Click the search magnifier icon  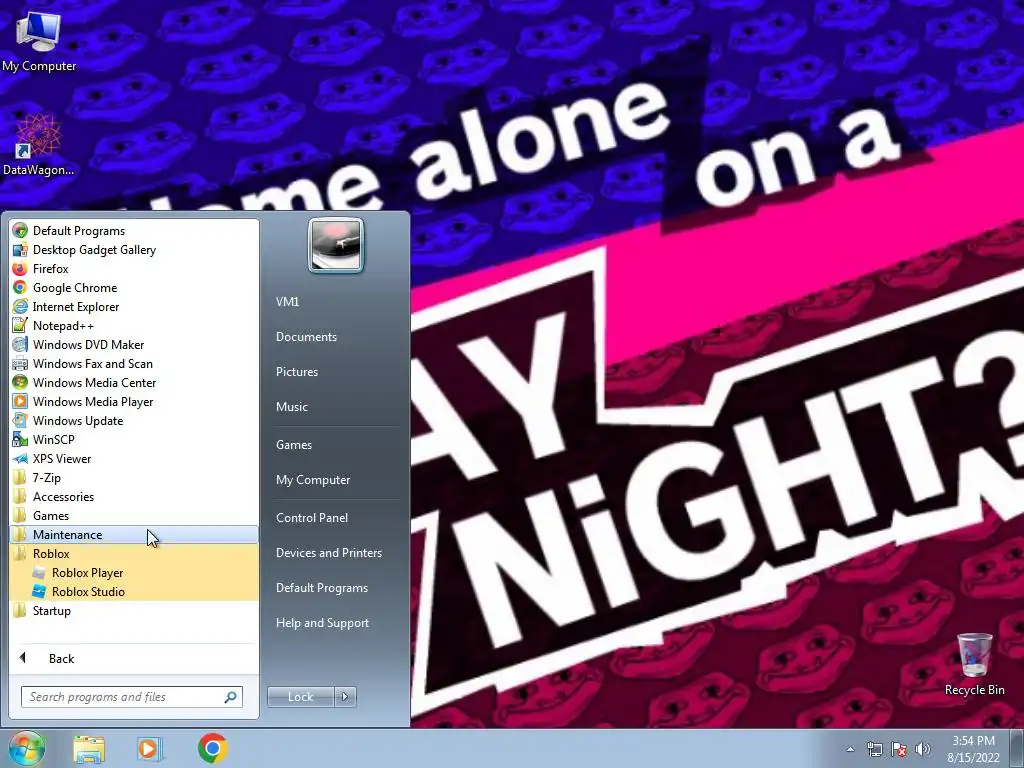pos(231,697)
